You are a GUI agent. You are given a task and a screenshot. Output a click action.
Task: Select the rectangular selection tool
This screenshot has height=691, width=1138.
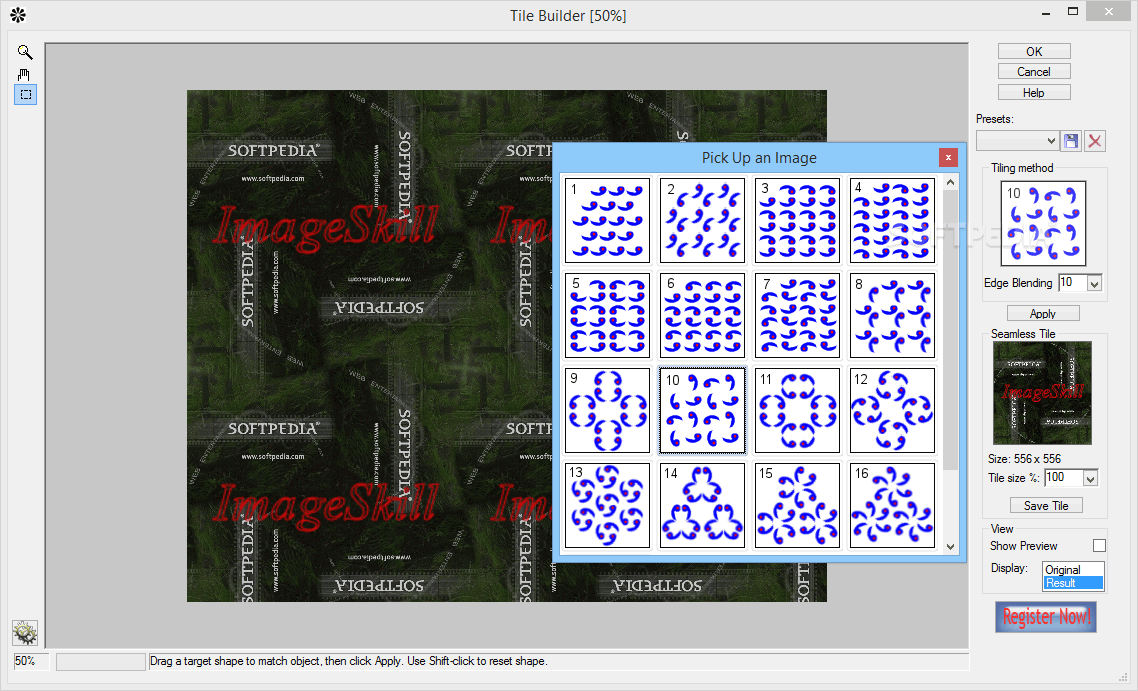25,94
